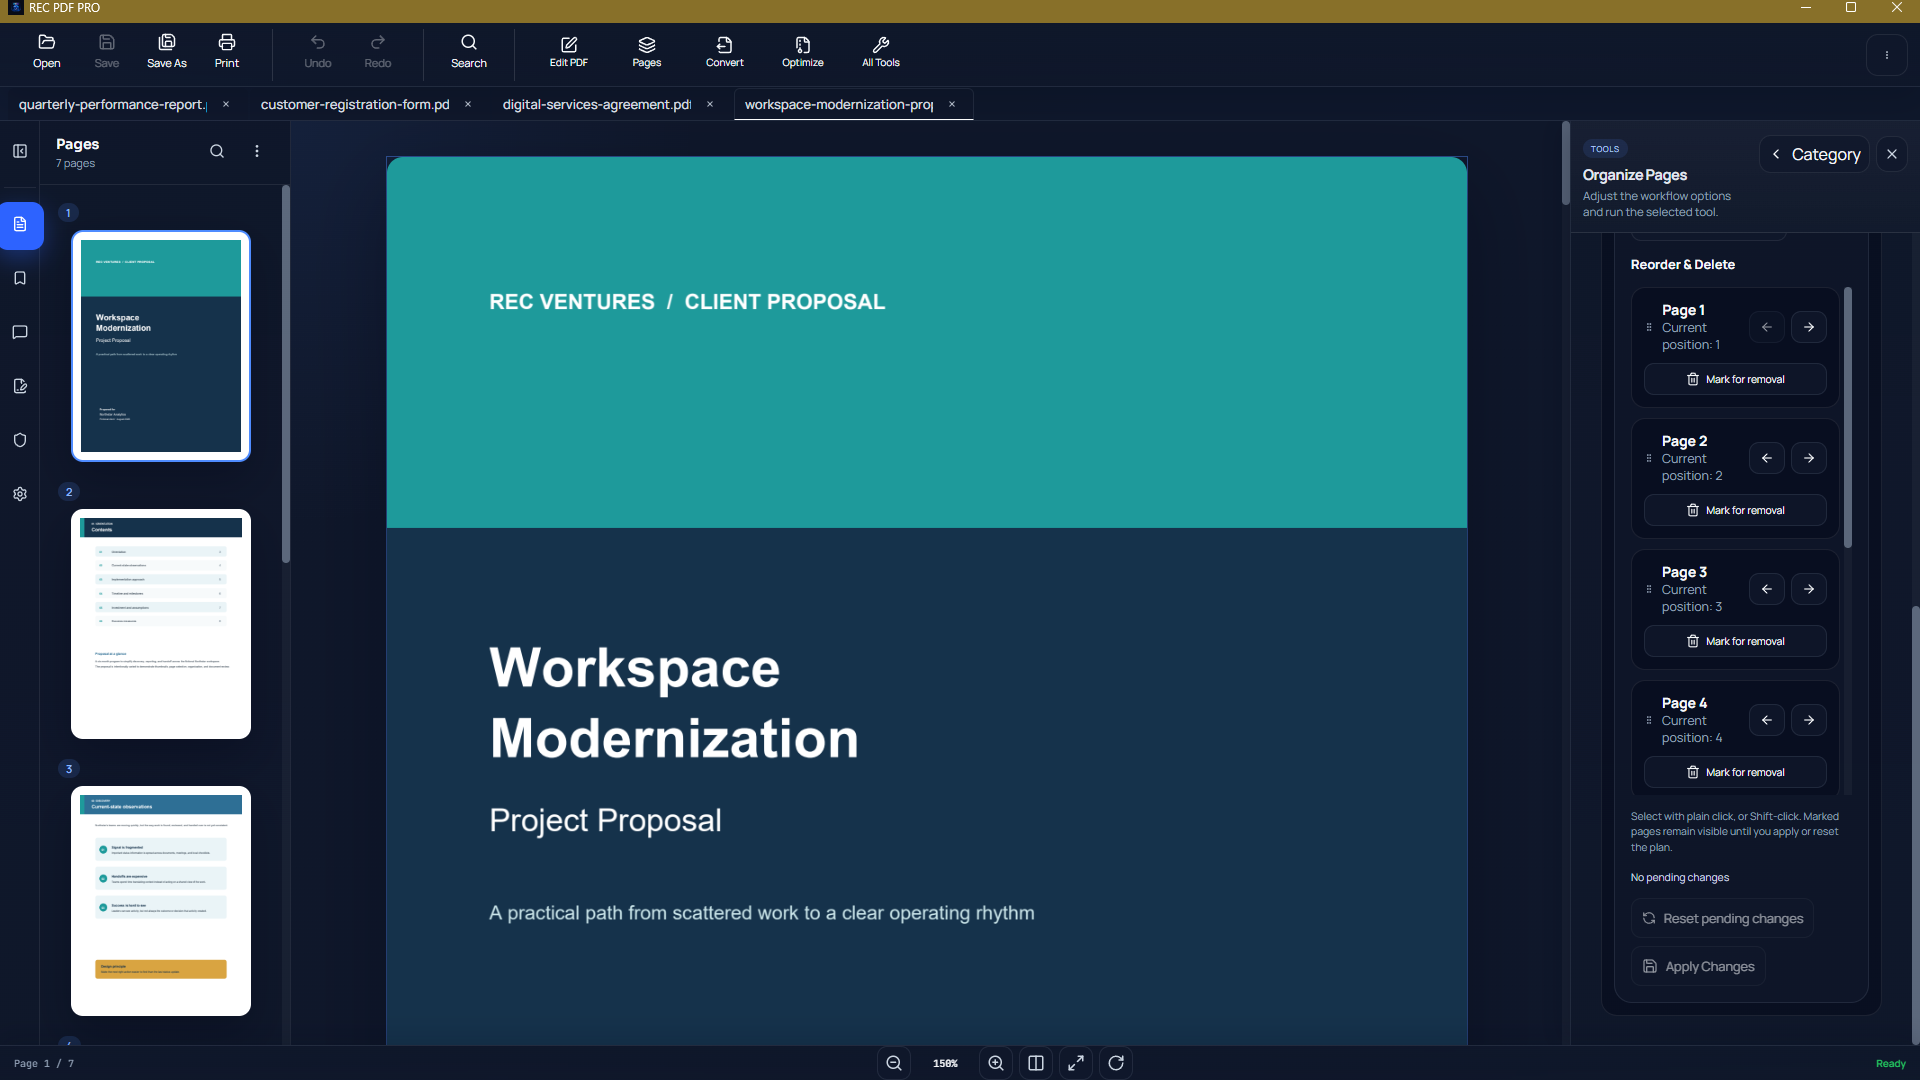The width and height of the screenshot is (1920, 1080).
Task: Open All Tools
Action: click(881, 52)
